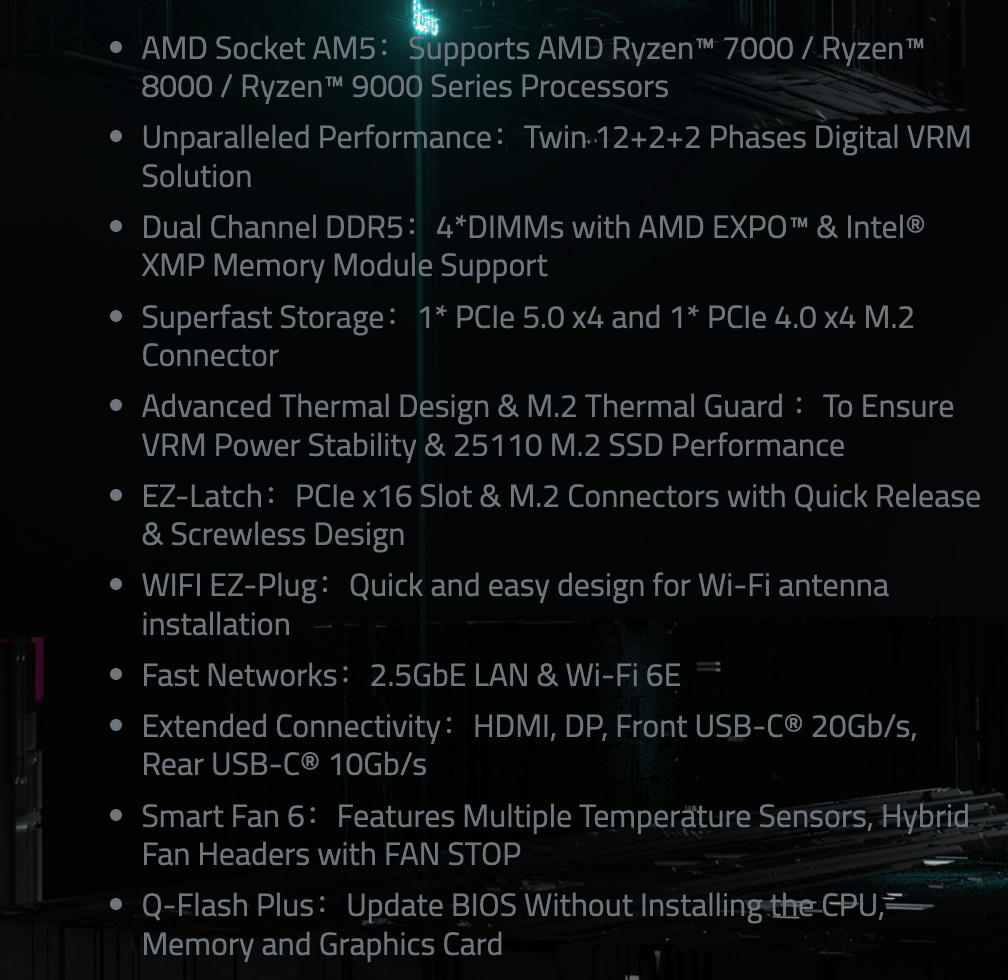Click the "Unparalleled Performance" feature heading
This screenshot has height=980, width=1008.
[x=315, y=137]
